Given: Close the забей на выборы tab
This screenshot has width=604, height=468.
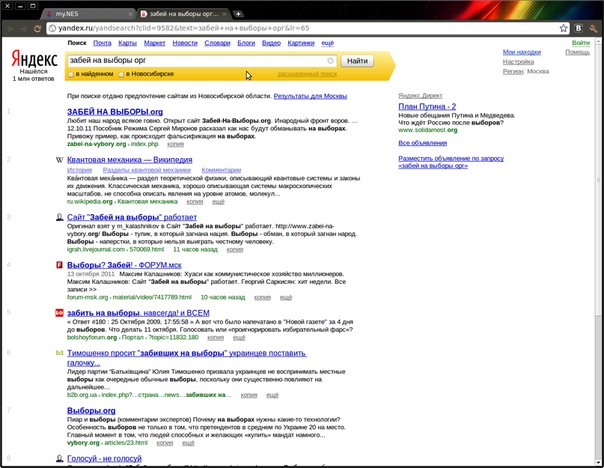Looking at the screenshot, I should click(225, 14).
